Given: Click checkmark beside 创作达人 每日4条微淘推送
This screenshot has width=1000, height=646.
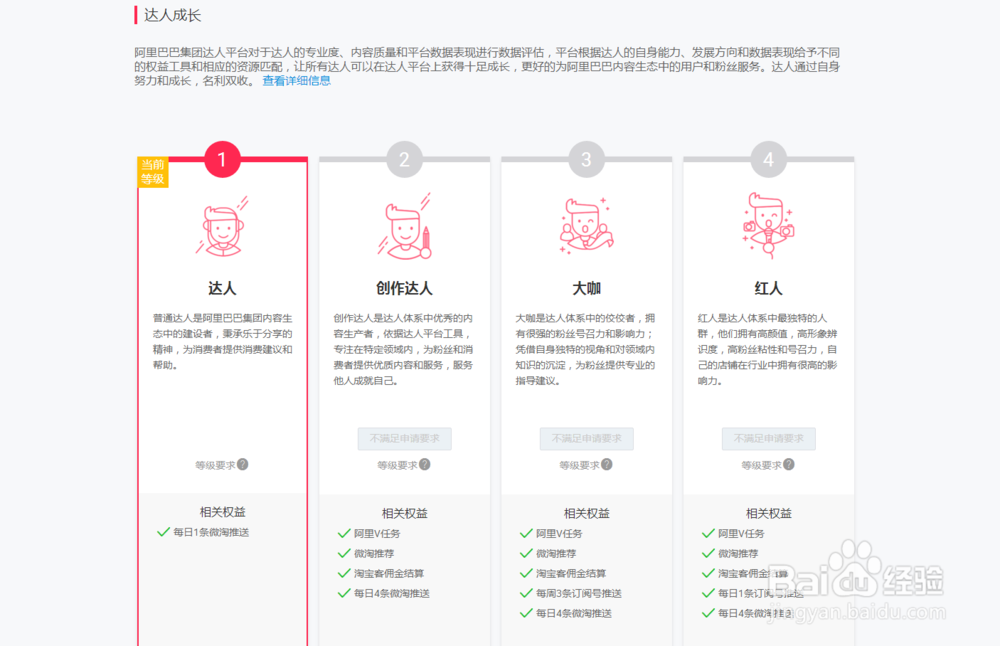Looking at the screenshot, I should pos(344,593).
